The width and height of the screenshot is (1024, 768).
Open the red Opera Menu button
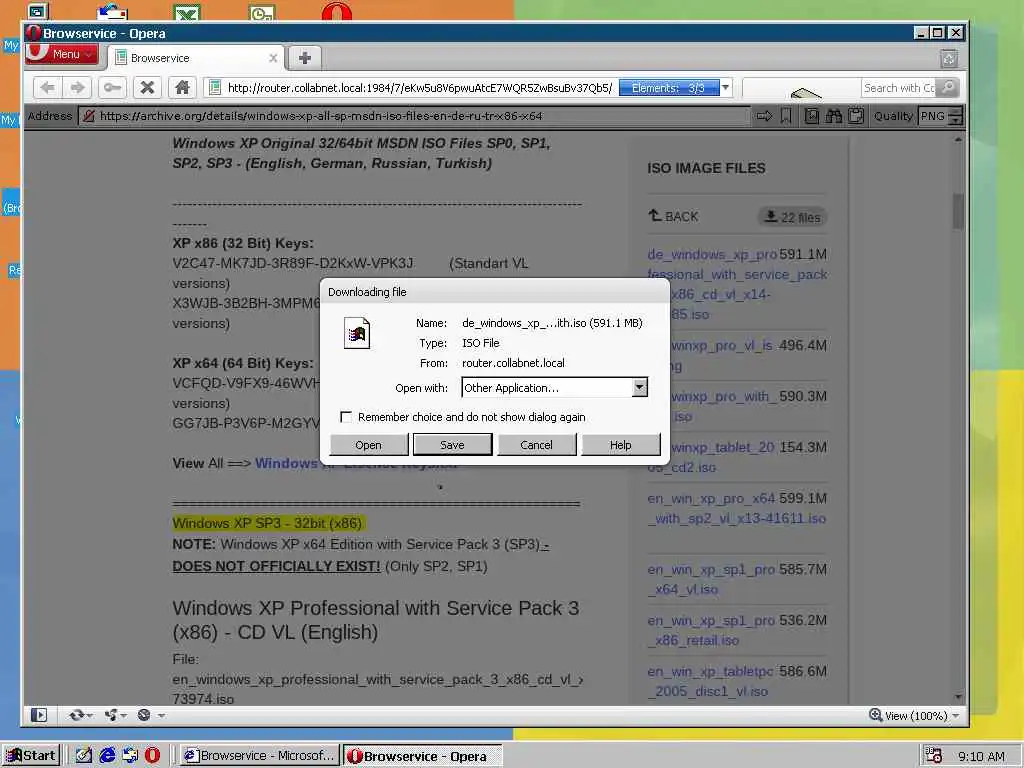point(61,55)
